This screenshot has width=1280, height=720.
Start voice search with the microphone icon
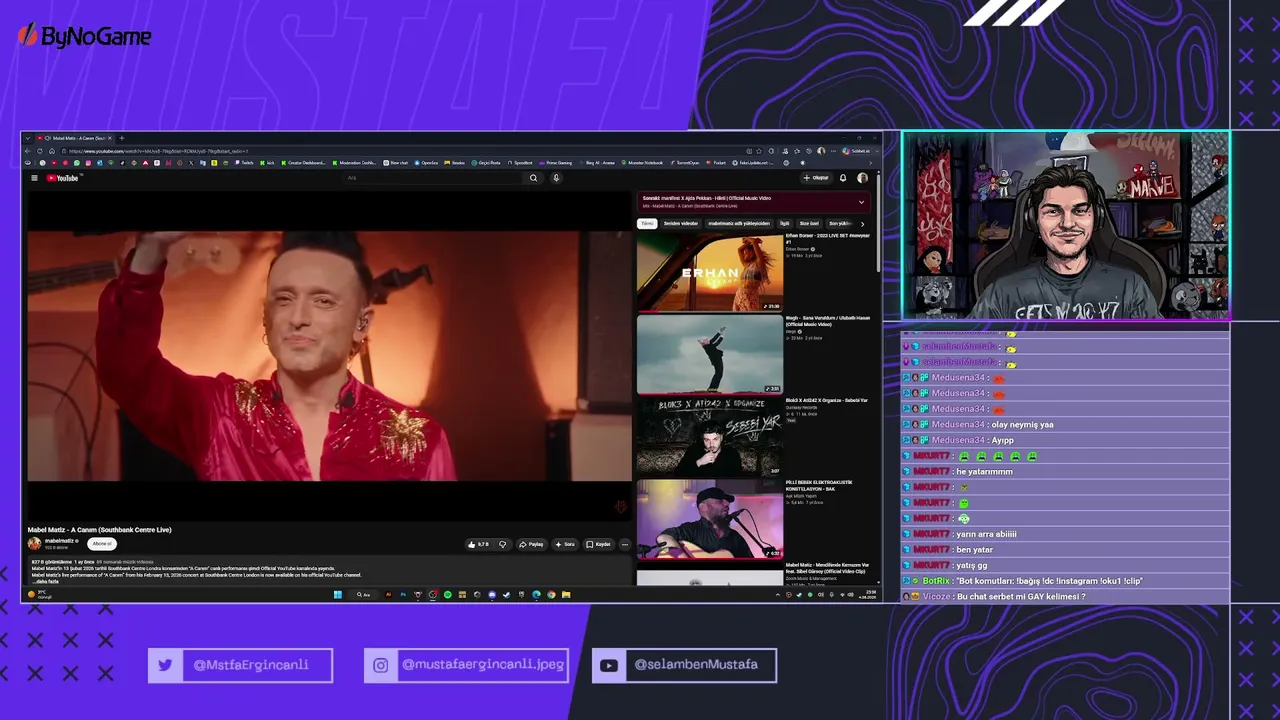[556, 178]
